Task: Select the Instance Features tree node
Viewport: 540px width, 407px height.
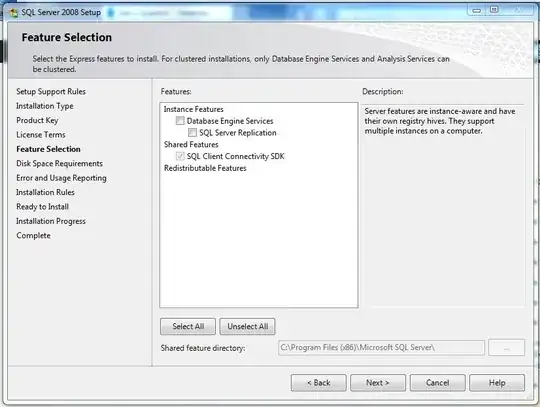Action: click(194, 109)
